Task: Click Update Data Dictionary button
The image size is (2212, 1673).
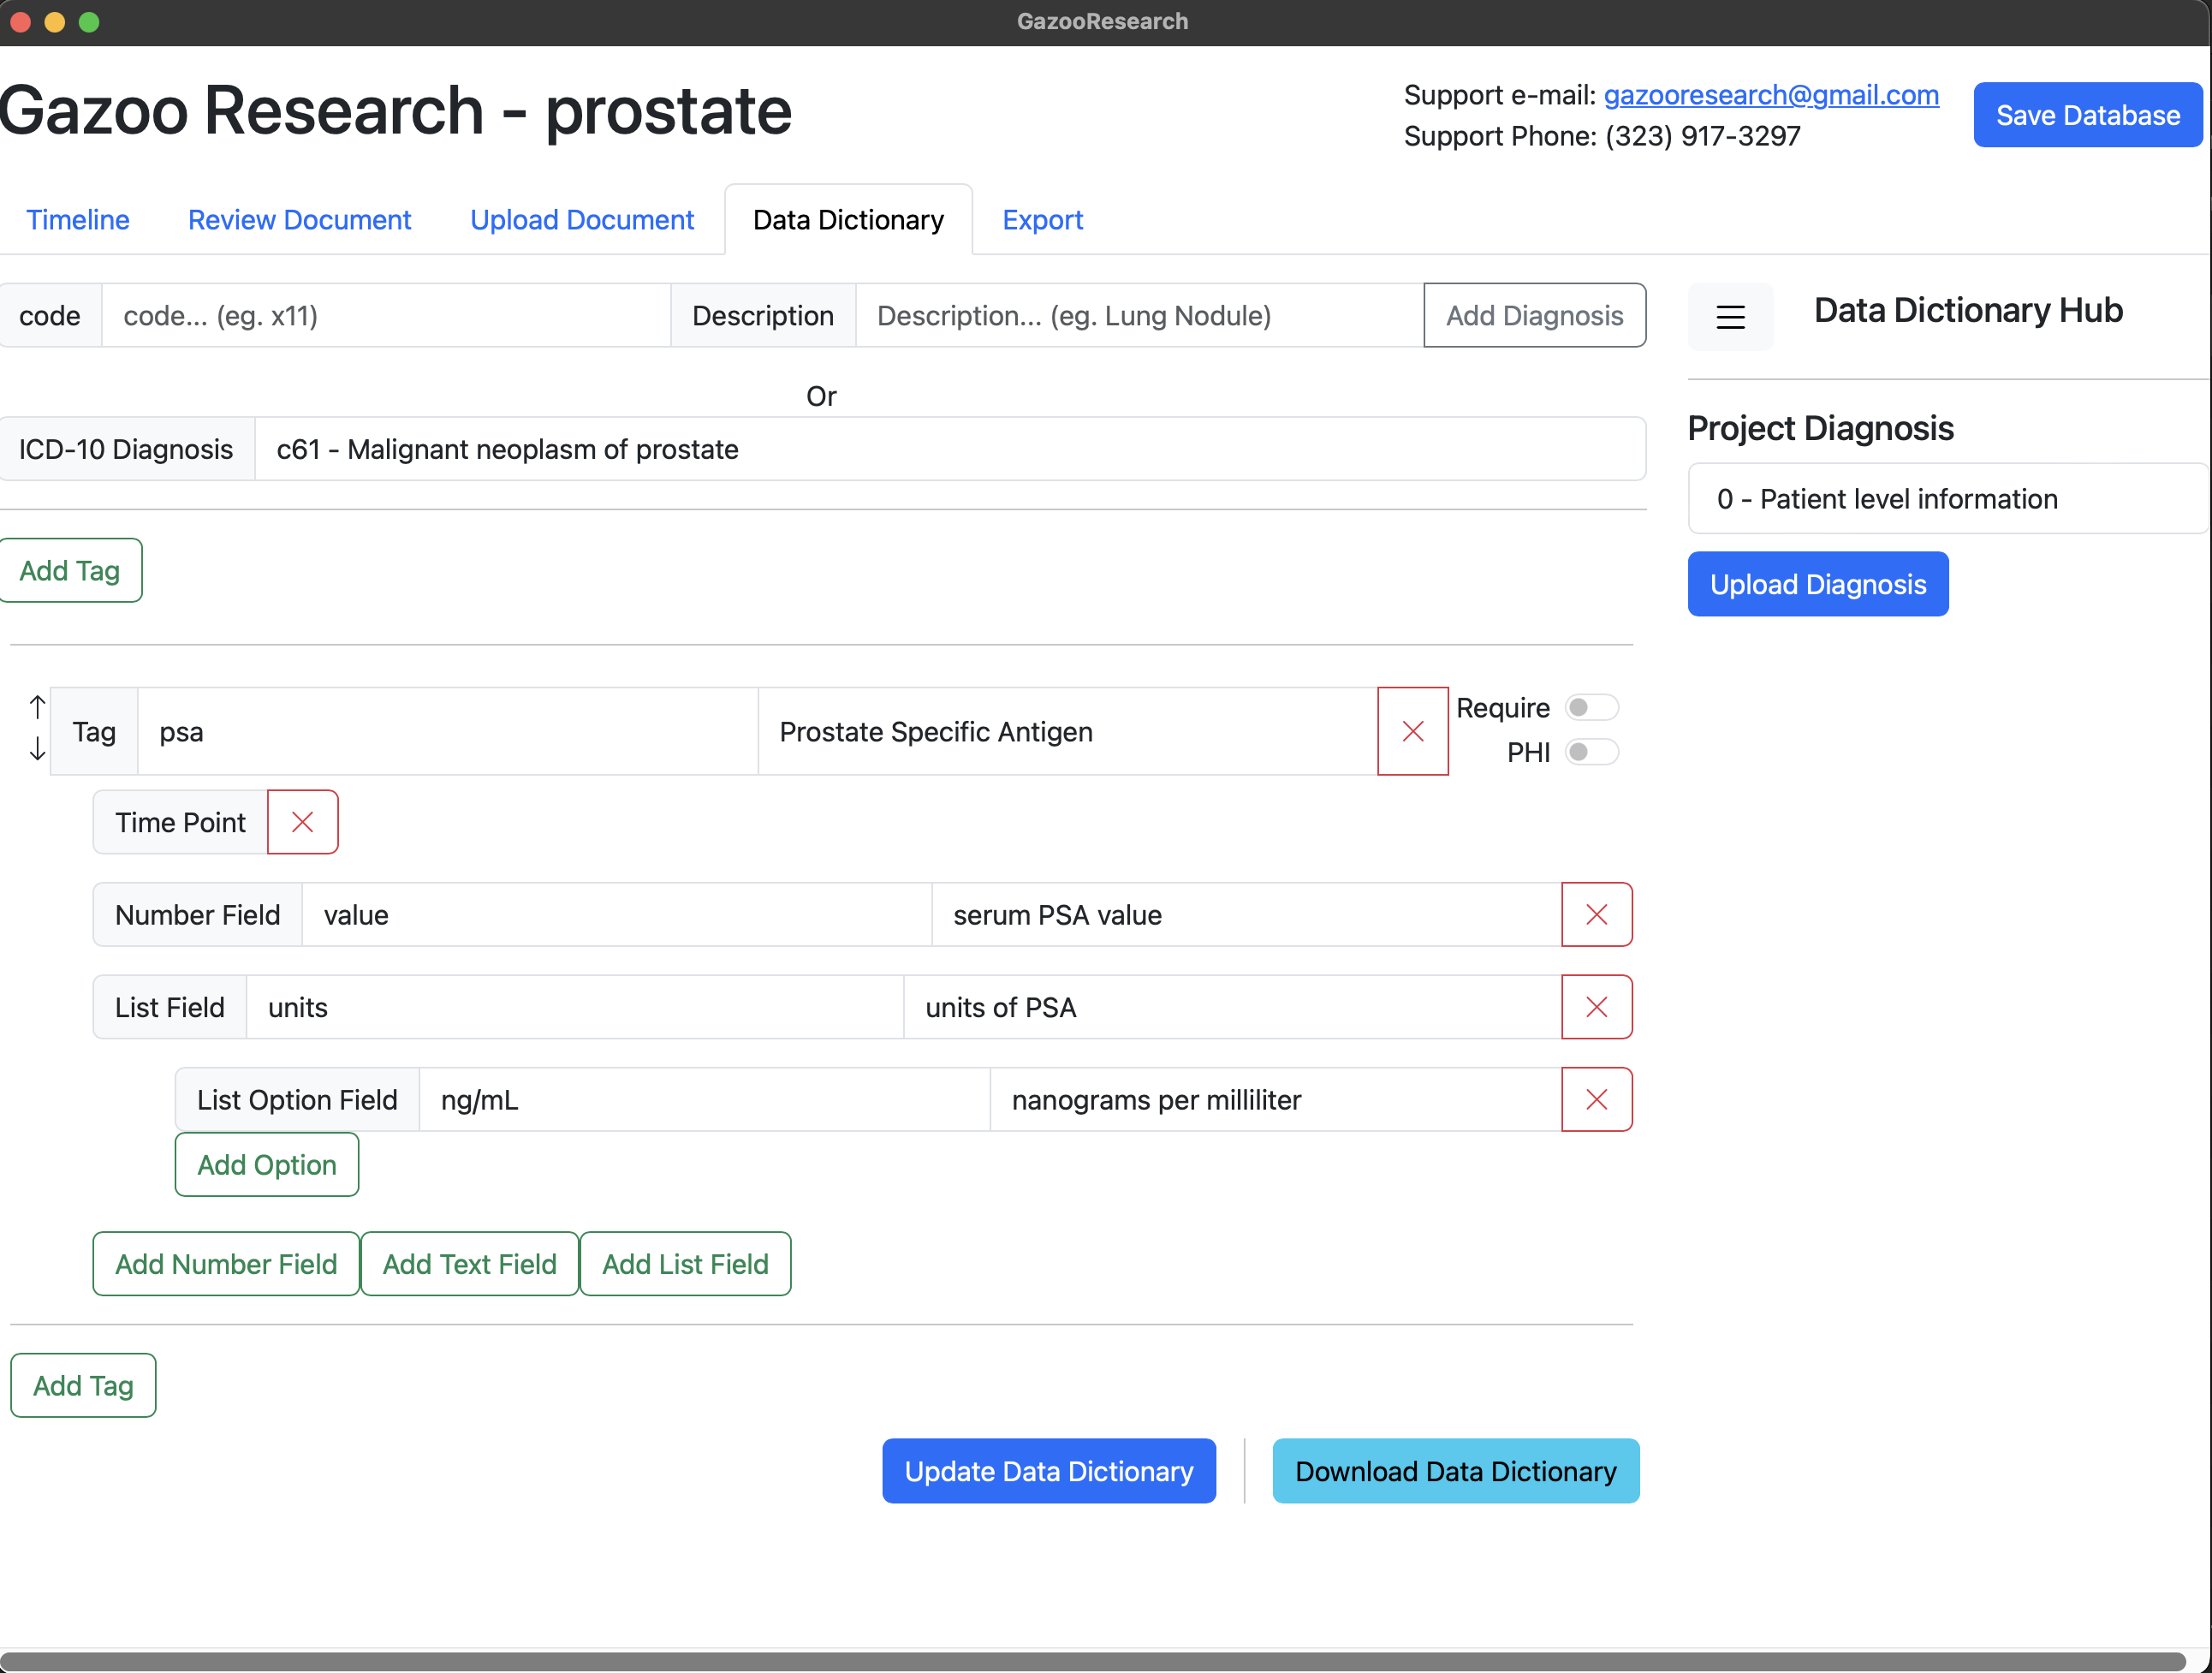Action: [1048, 1471]
